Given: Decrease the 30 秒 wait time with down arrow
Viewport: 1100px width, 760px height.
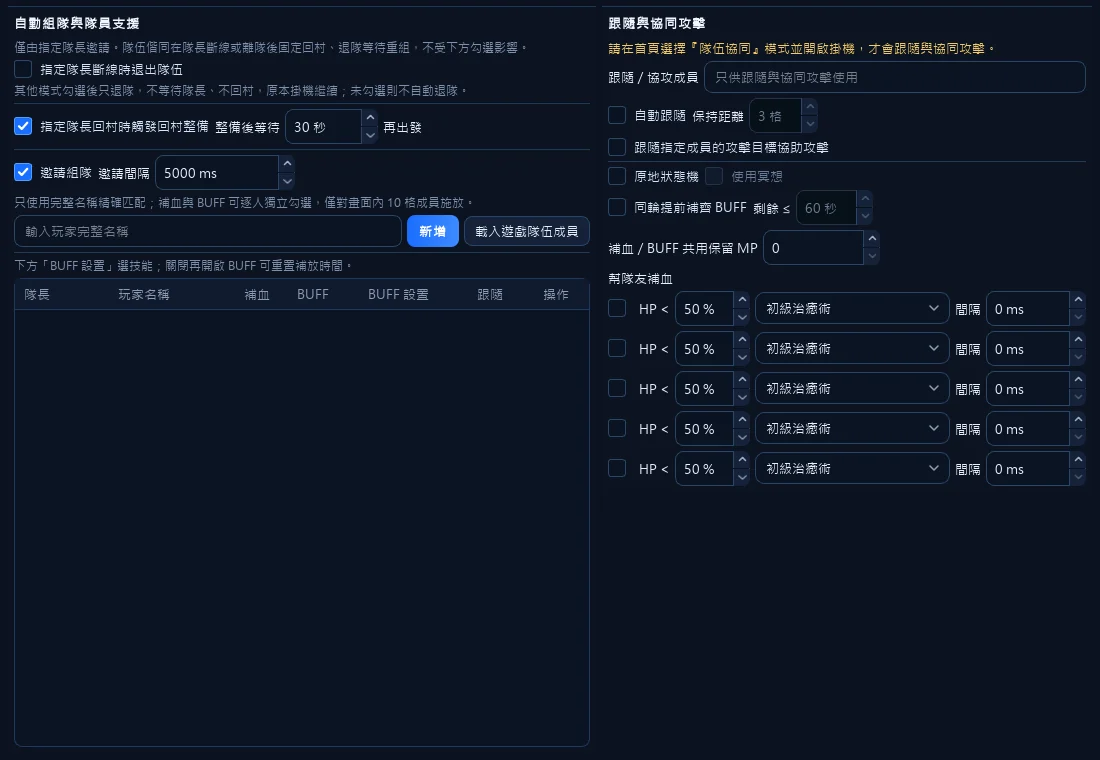Looking at the screenshot, I should (x=370, y=135).
